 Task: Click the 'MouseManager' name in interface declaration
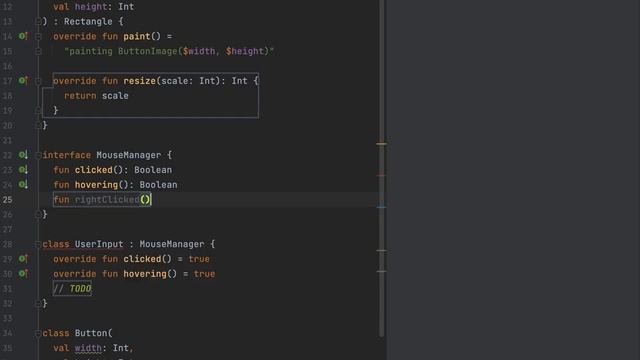[129, 155]
